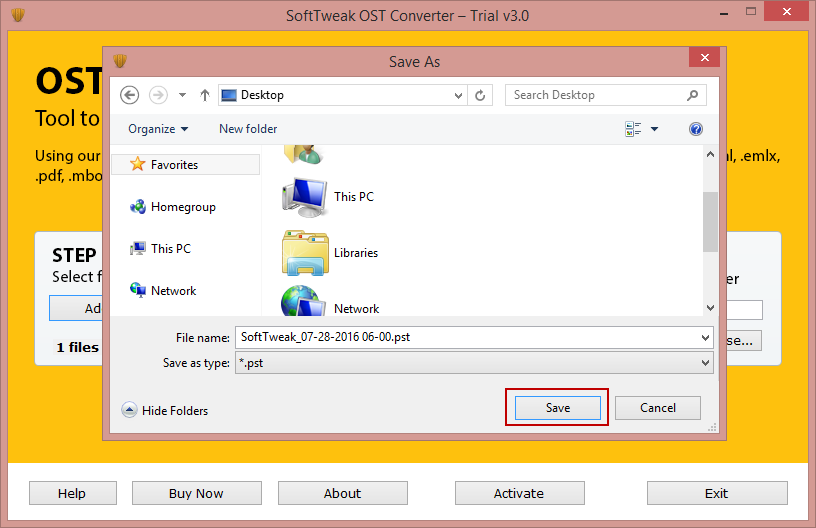The width and height of the screenshot is (816, 528).
Task: Create a New folder
Action: click(x=248, y=129)
